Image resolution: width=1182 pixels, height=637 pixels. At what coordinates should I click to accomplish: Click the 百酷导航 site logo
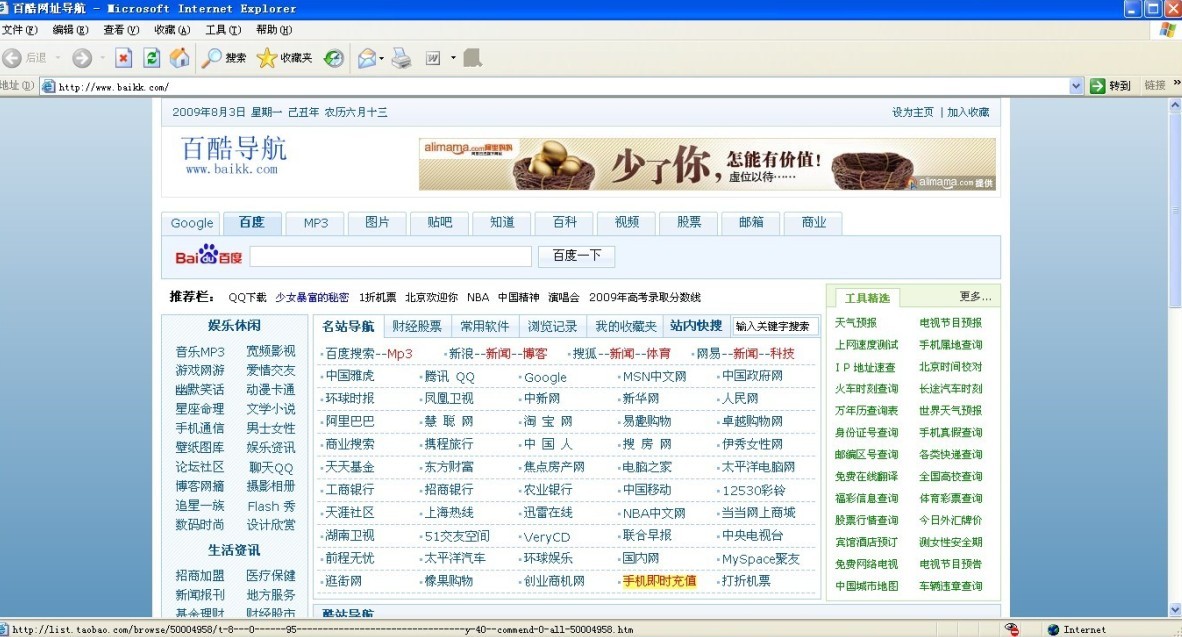coord(234,155)
